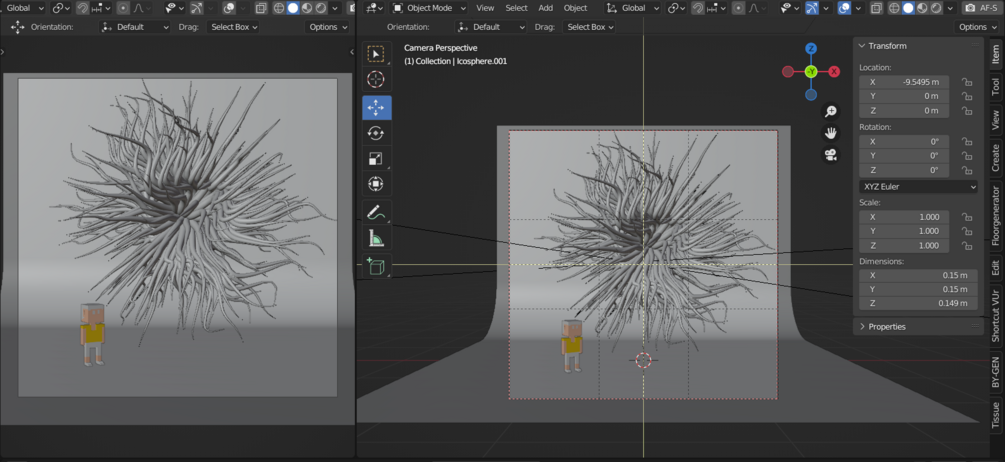The image size is (1005, 462).
Task: Click the negative Z axis gizmo circle
Action: [811, 95]
